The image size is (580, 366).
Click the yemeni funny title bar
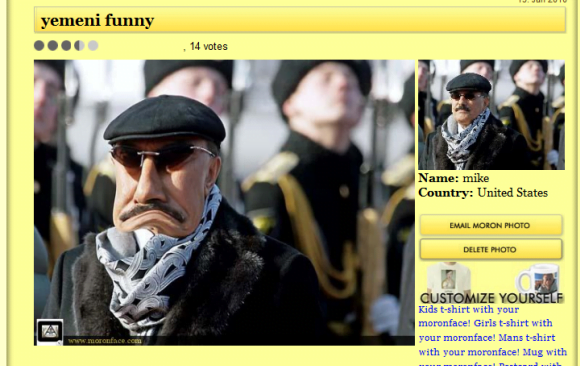coord(300,20)
